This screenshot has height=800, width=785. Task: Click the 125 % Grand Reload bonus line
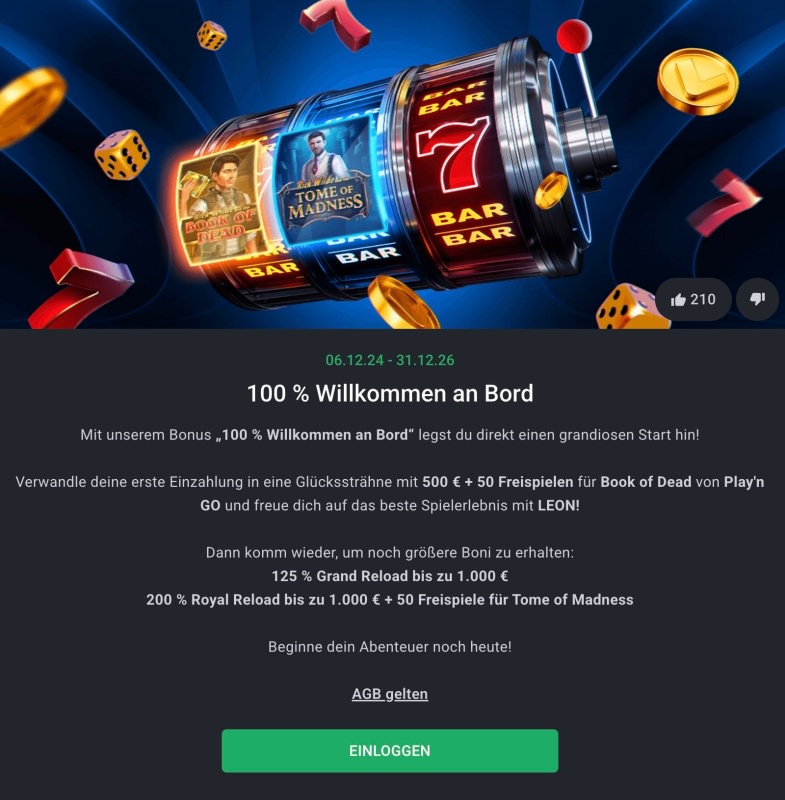click(x=390, y=576)
